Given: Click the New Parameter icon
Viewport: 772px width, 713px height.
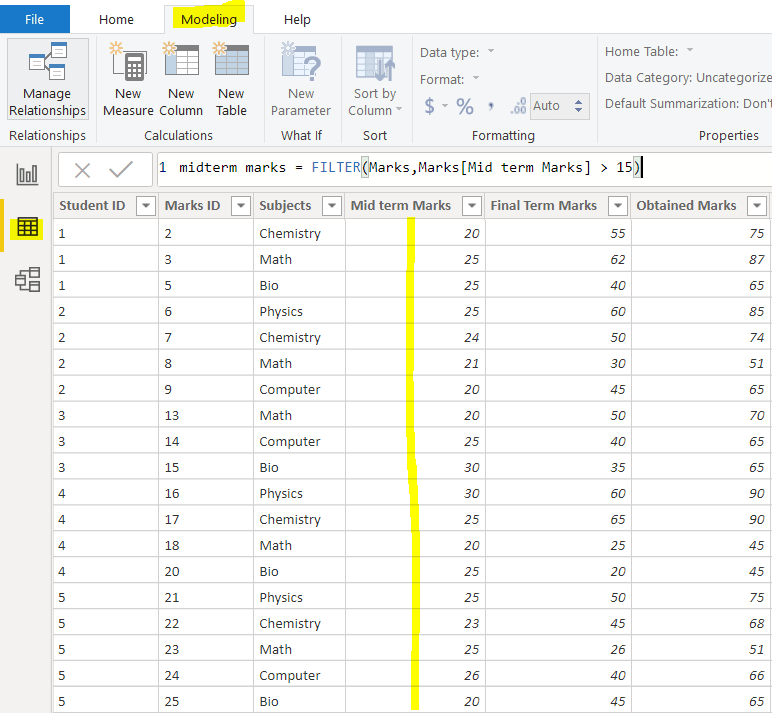Looking at the screenshot, I should tap(301, 62).
